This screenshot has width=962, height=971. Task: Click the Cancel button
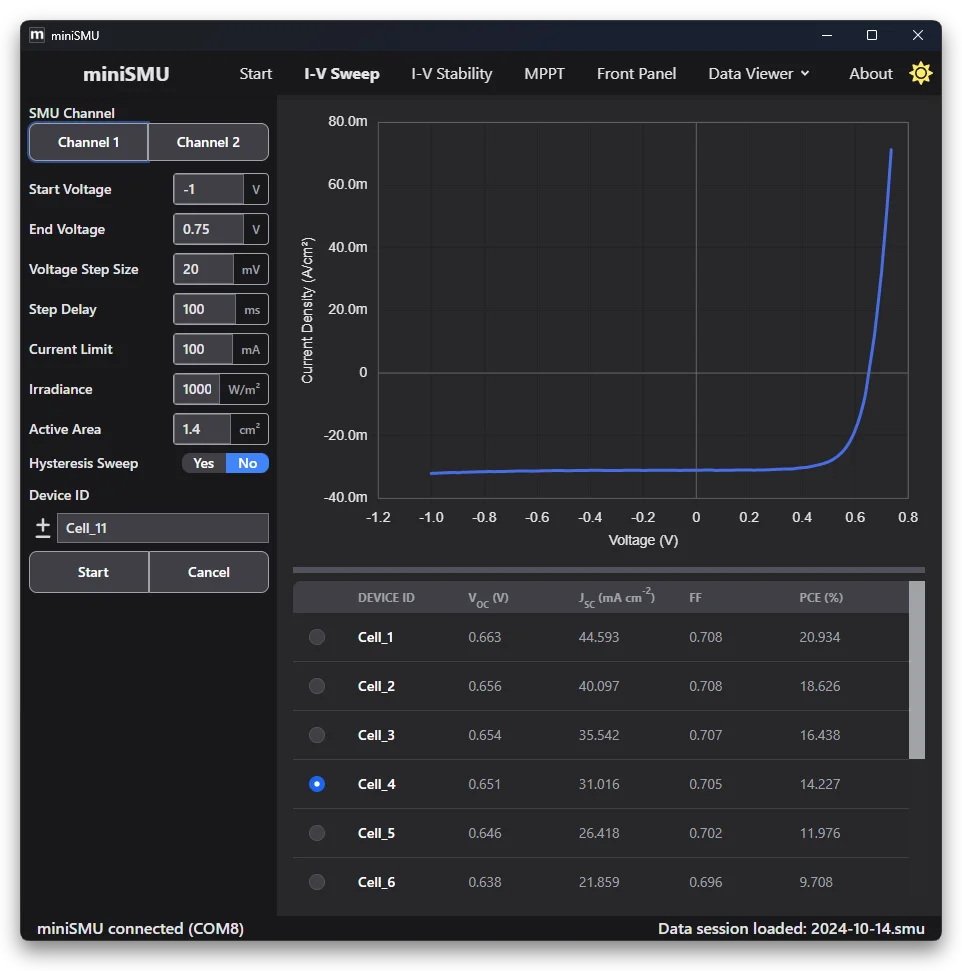[209, 572]
